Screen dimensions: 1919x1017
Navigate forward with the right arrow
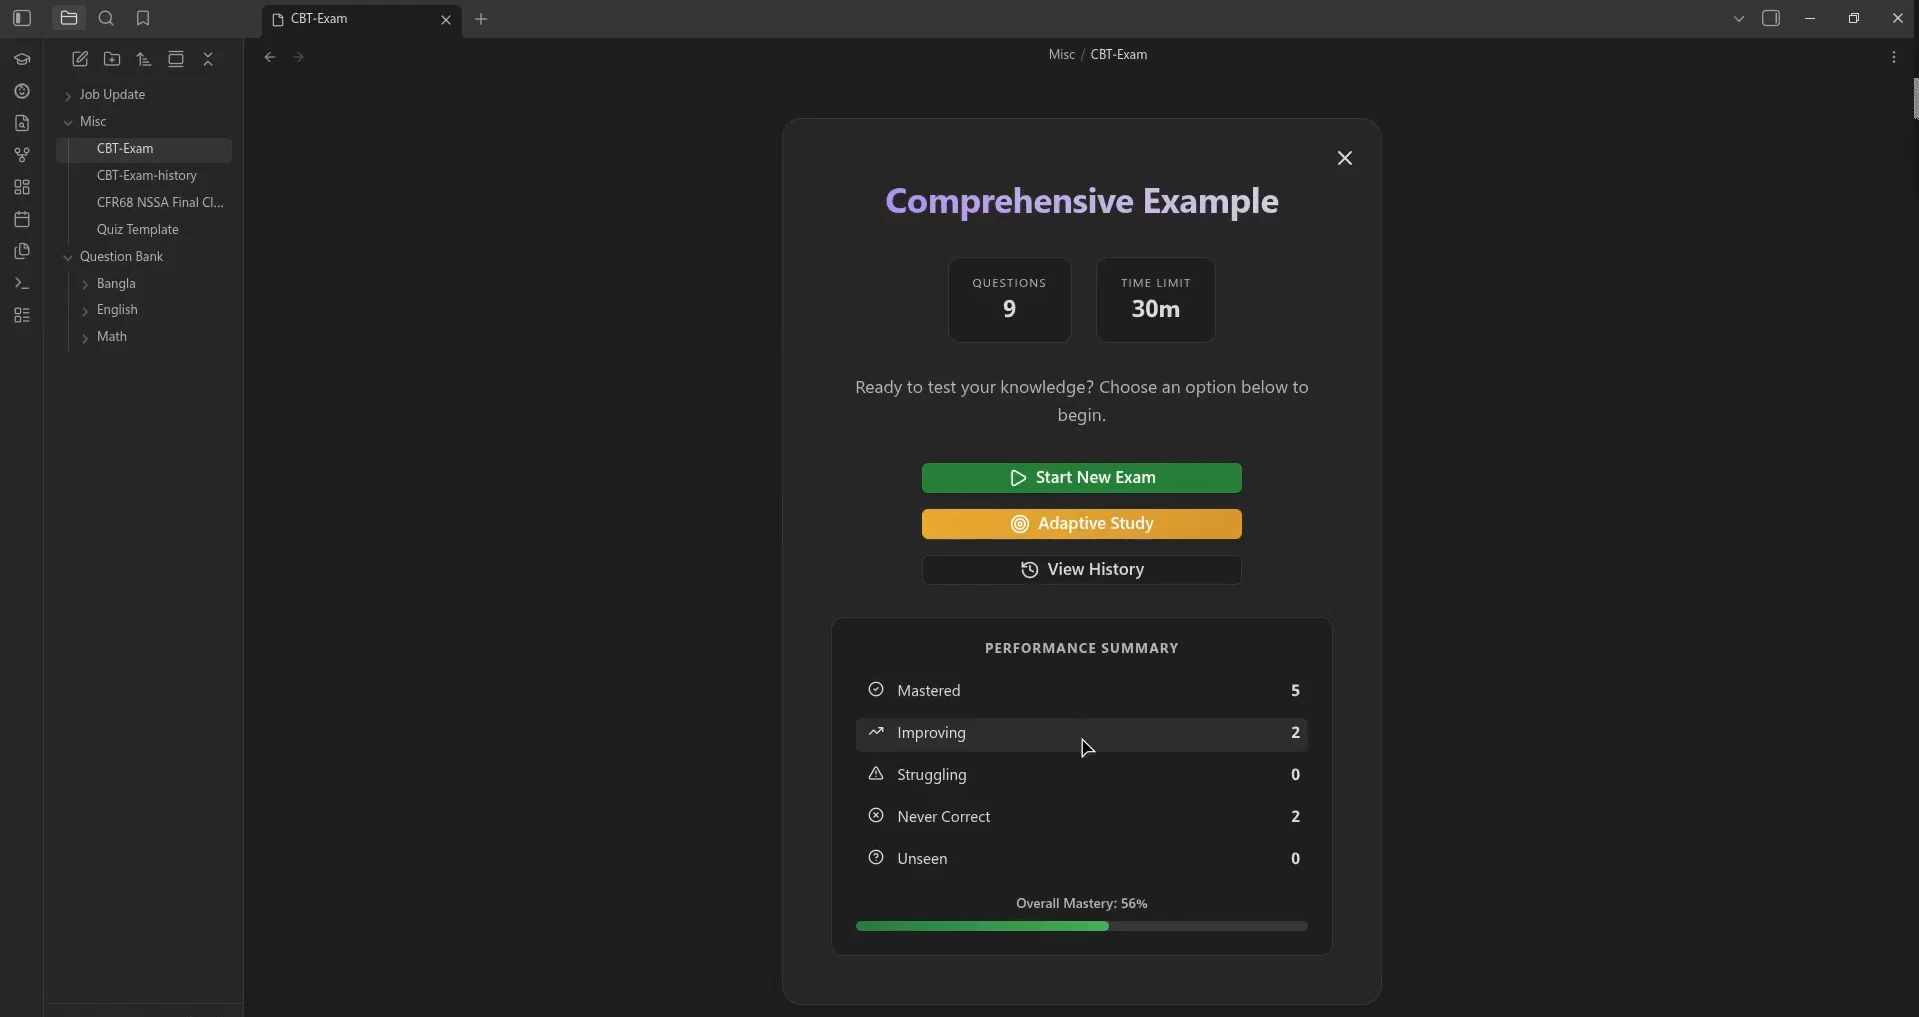[x=298, y=57]
